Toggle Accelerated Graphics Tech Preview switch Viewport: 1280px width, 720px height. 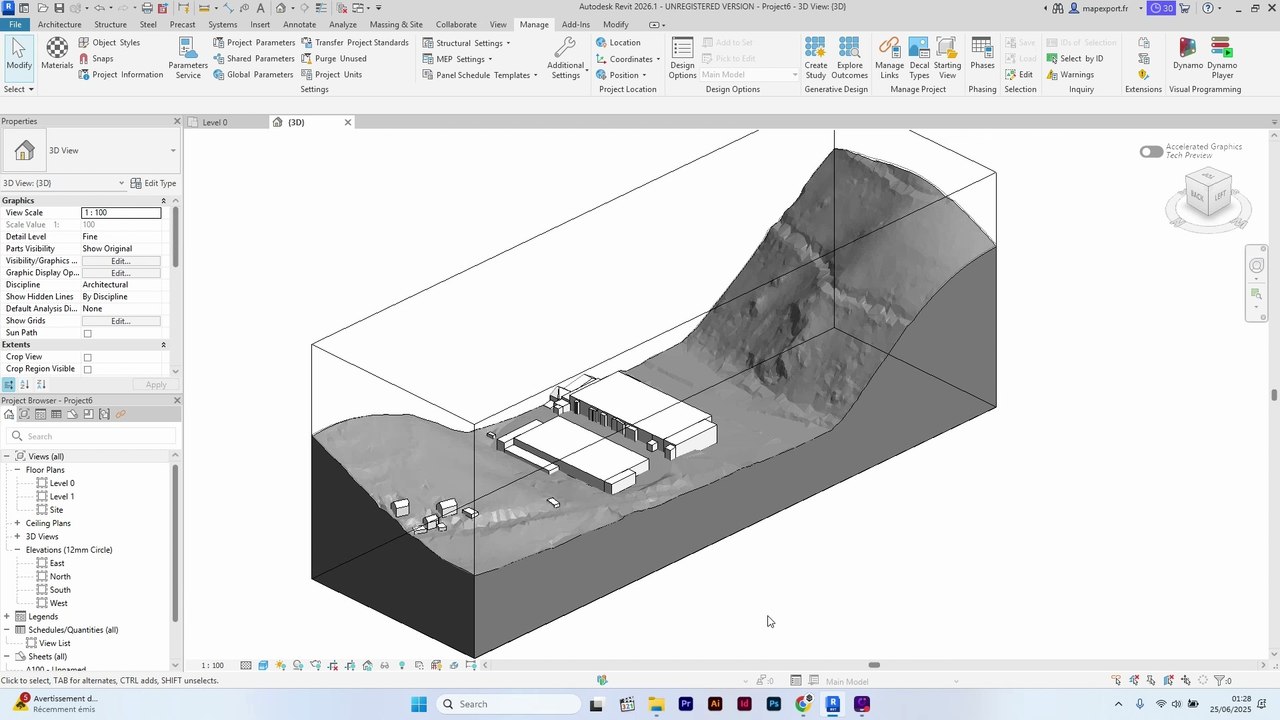[x=1151, y=152]
